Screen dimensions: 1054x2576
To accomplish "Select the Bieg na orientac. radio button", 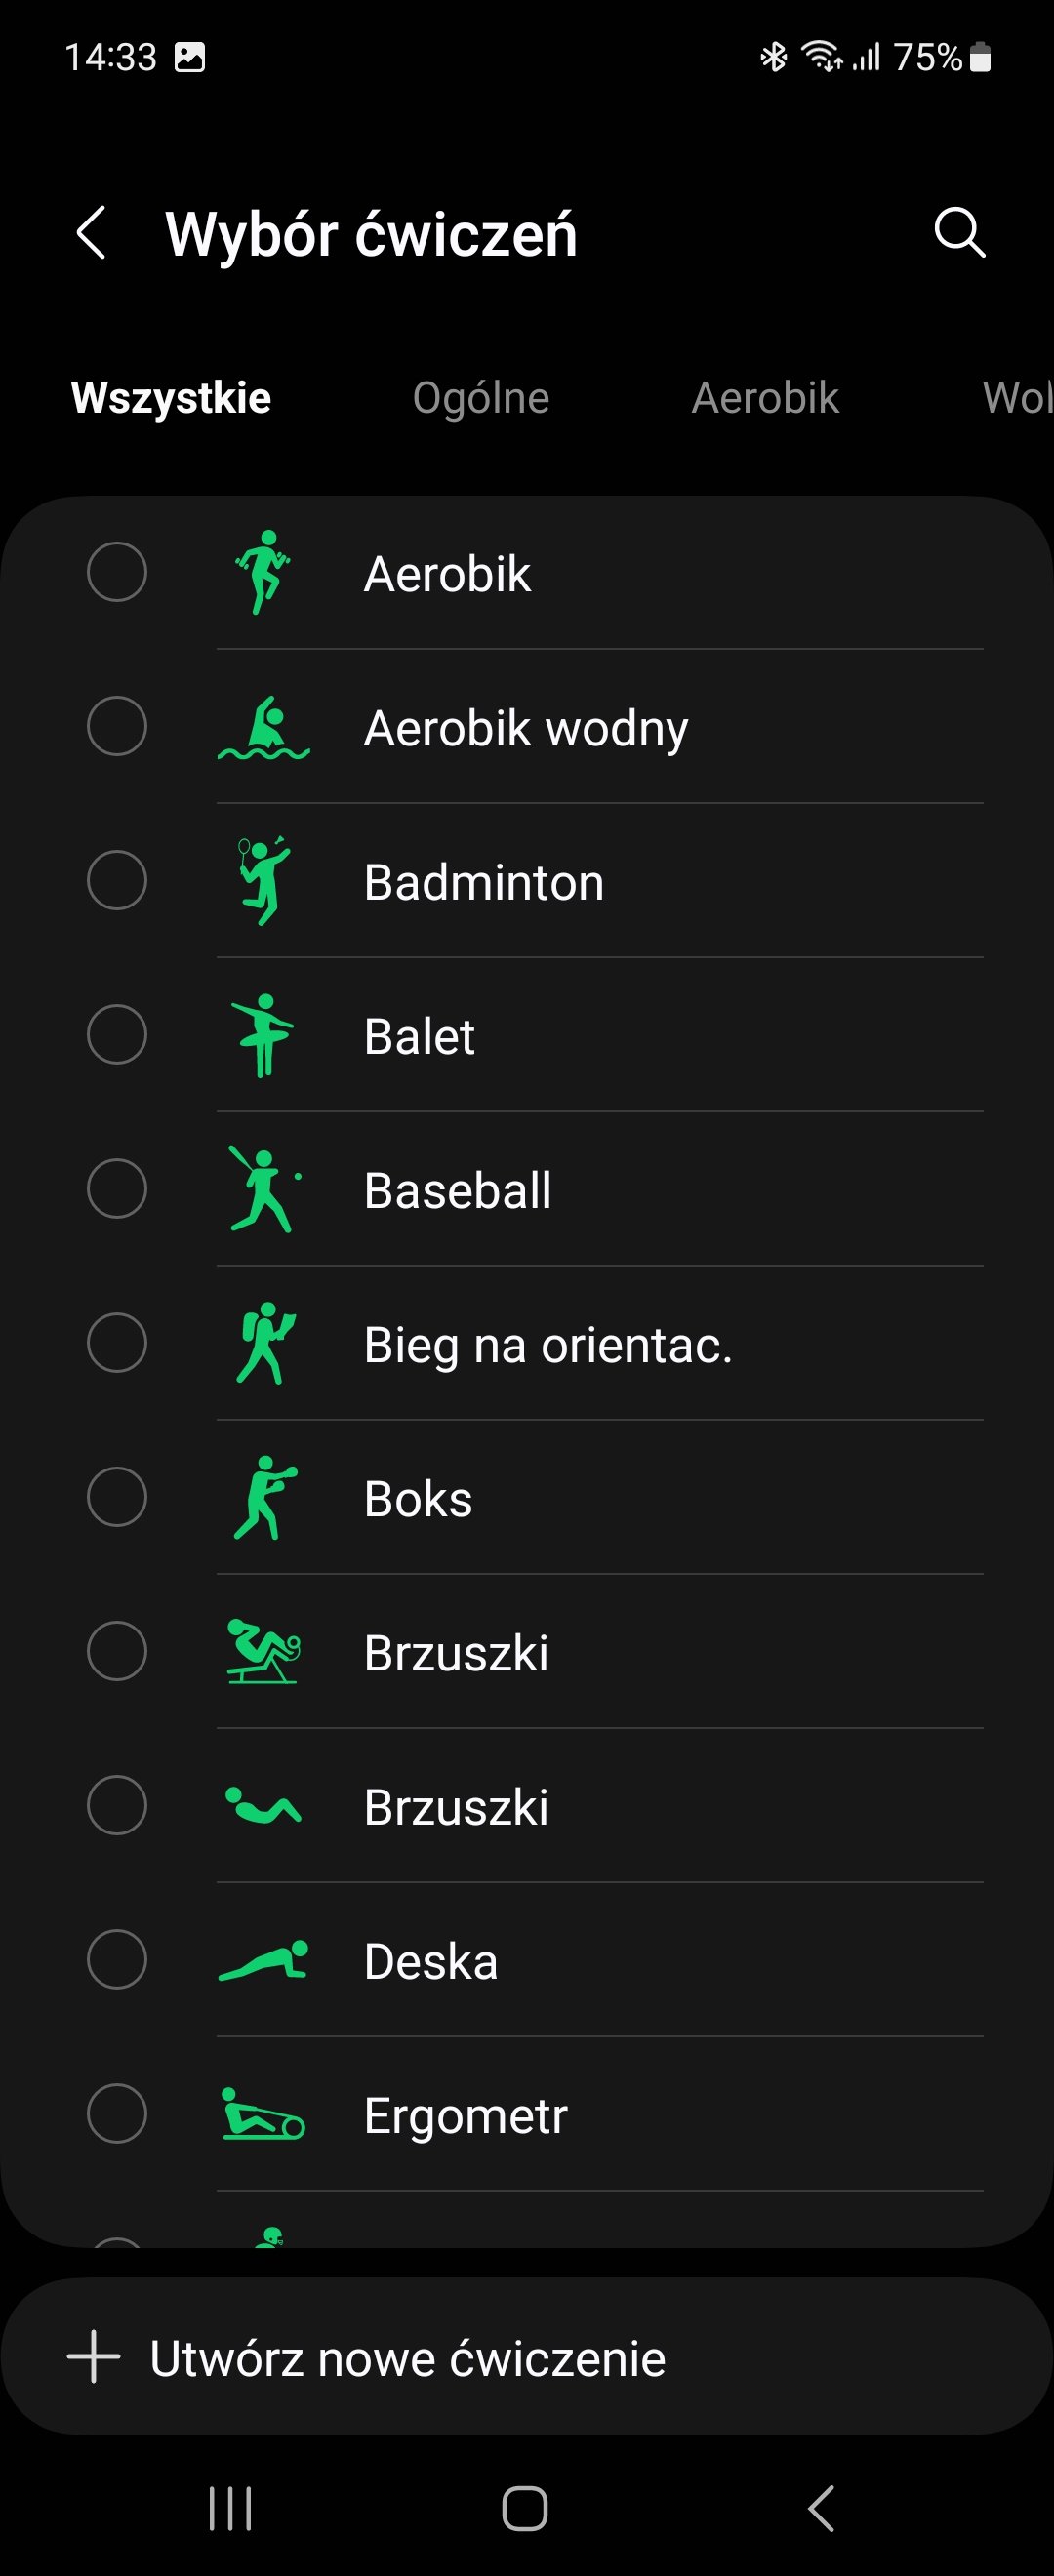I will point(117,1343).
